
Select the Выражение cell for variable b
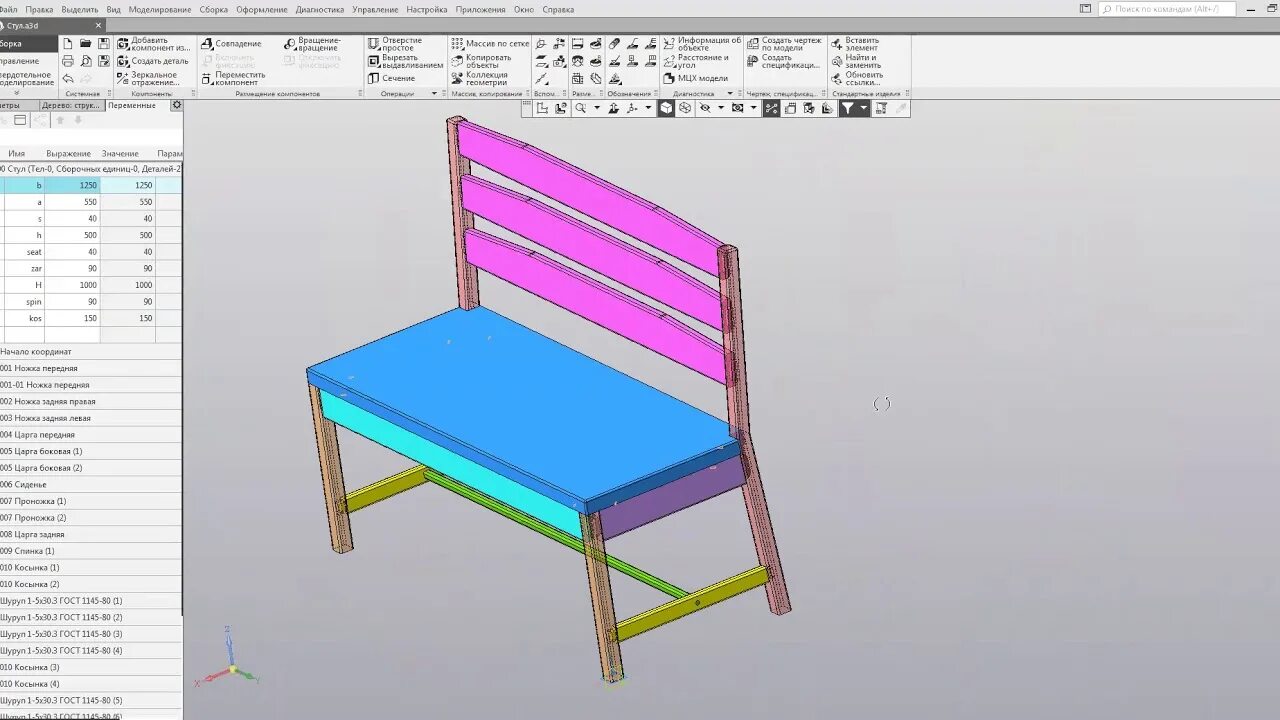point(72,185)
